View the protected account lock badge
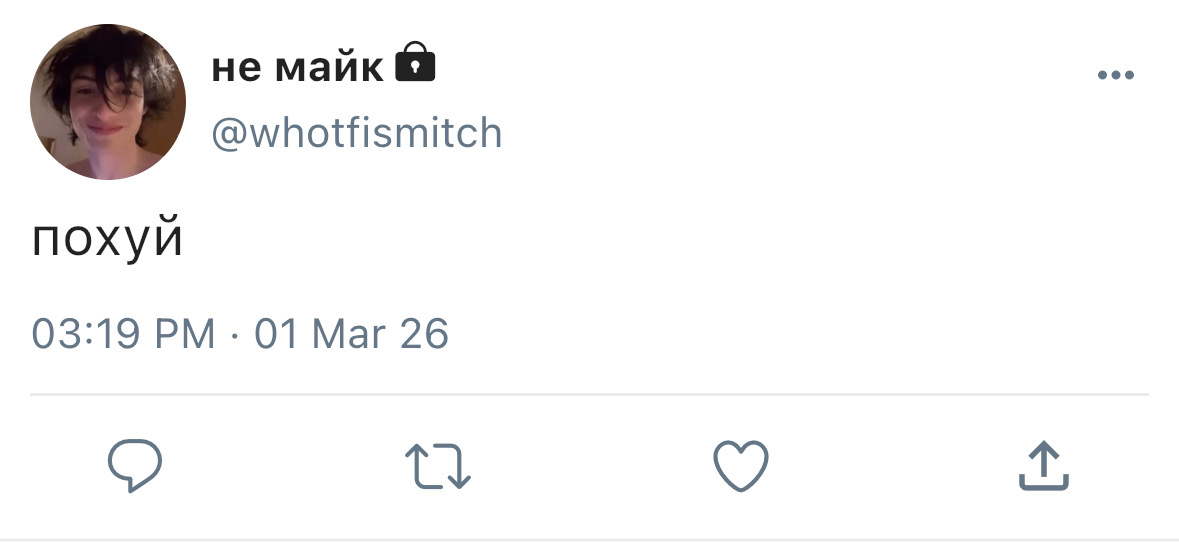This screenshot has width=1179, height=558. tap(416, 65)
